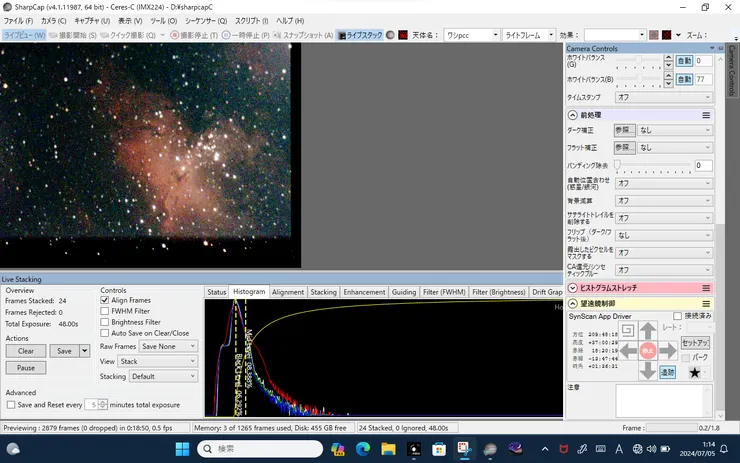Open the Raw Frames dropdown
Screen dimensions: 740x463
(x=168, y=346)
